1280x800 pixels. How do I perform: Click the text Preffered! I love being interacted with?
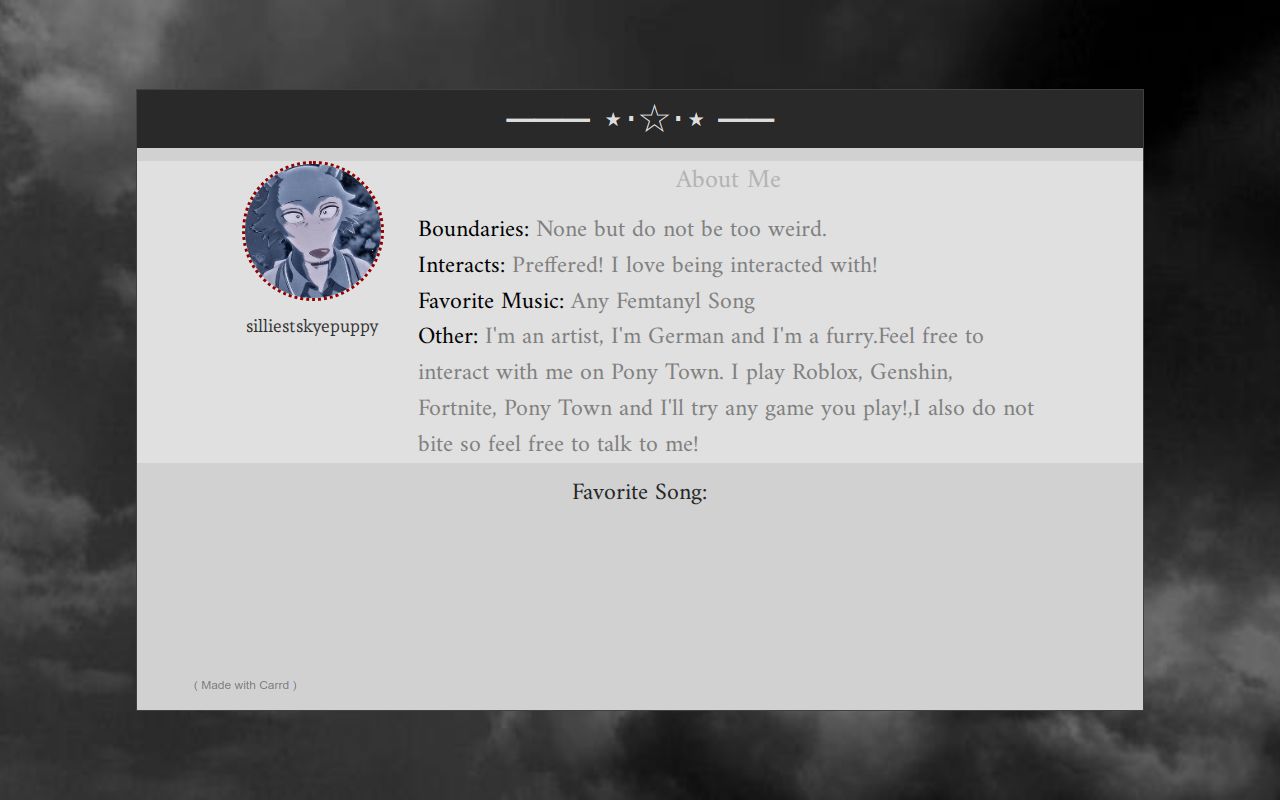click(x=694, y=265)
